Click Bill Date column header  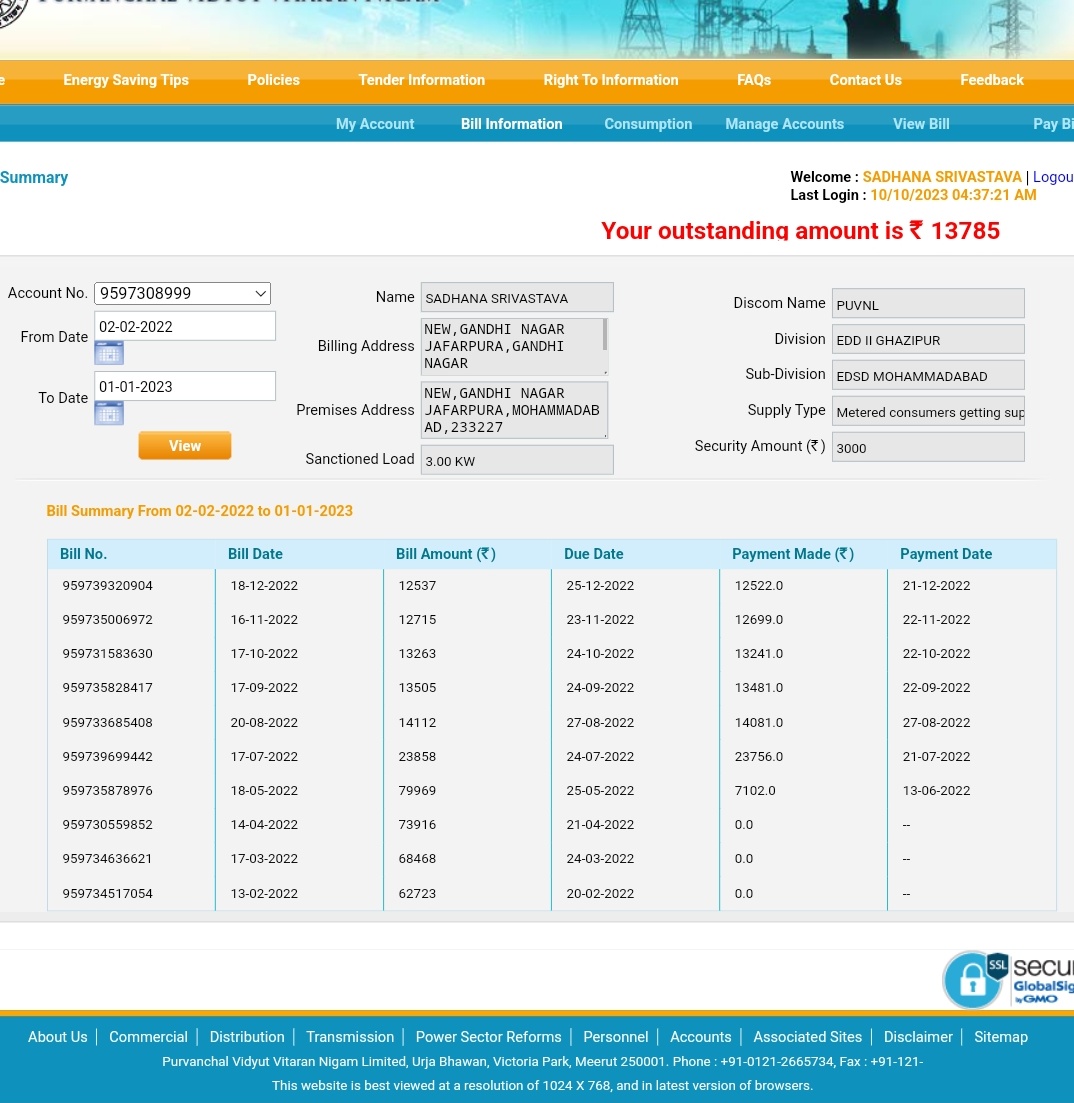click(255, 554)
